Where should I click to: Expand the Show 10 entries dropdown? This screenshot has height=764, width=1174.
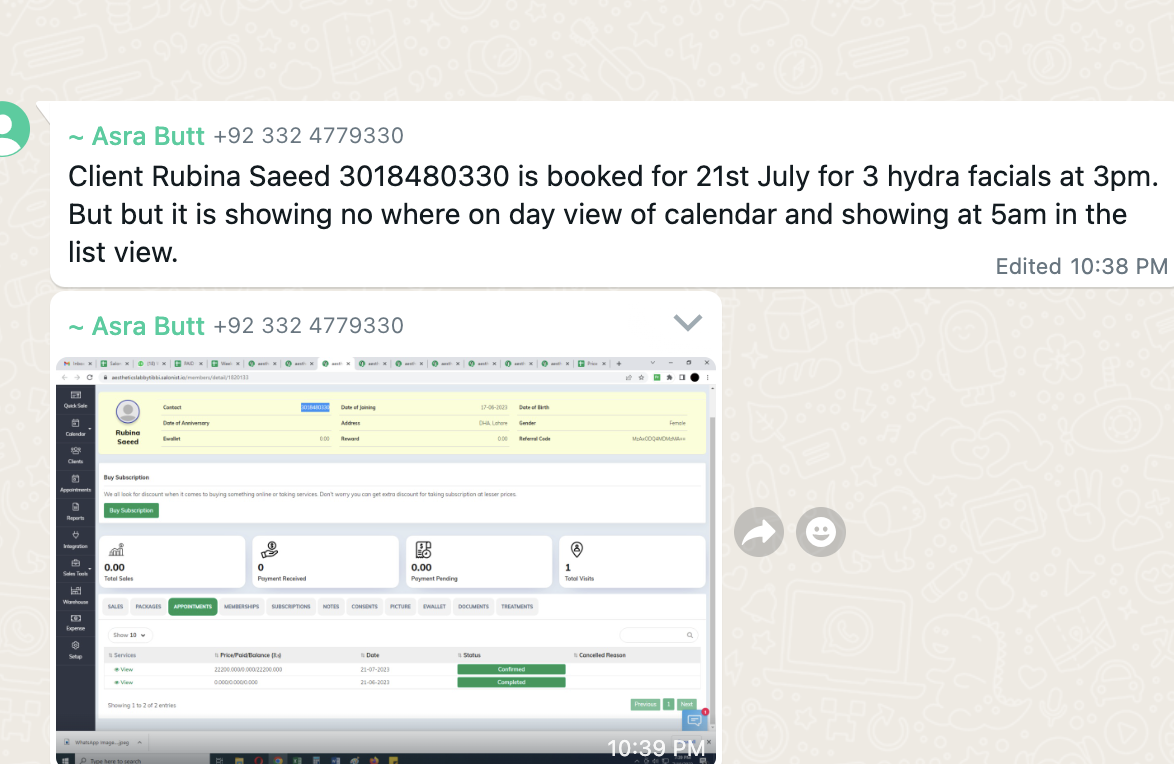pyautogui.click(x=130, y=635)
